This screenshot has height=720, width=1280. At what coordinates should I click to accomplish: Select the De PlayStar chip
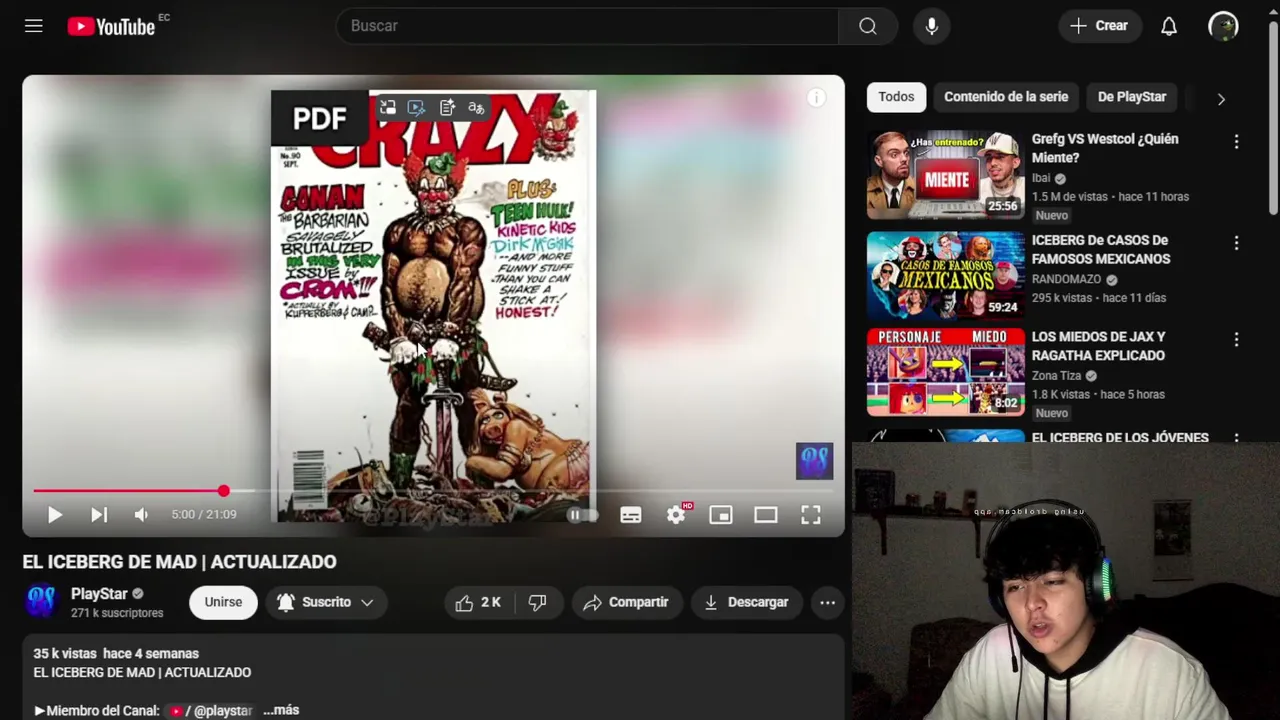click(x=1132, y=97)
